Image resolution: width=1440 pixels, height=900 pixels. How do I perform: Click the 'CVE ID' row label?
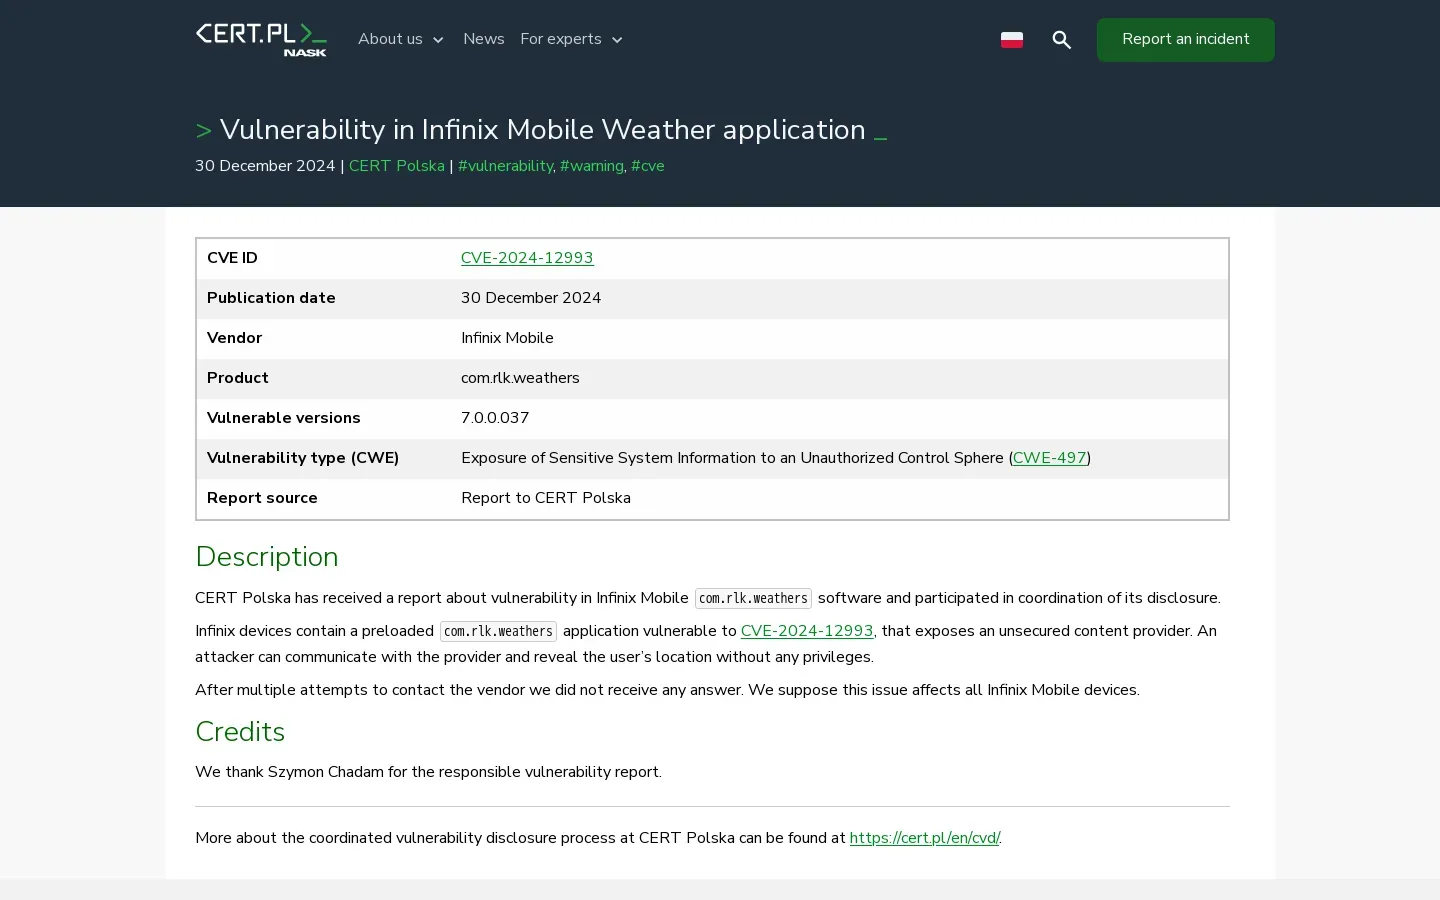232,258
